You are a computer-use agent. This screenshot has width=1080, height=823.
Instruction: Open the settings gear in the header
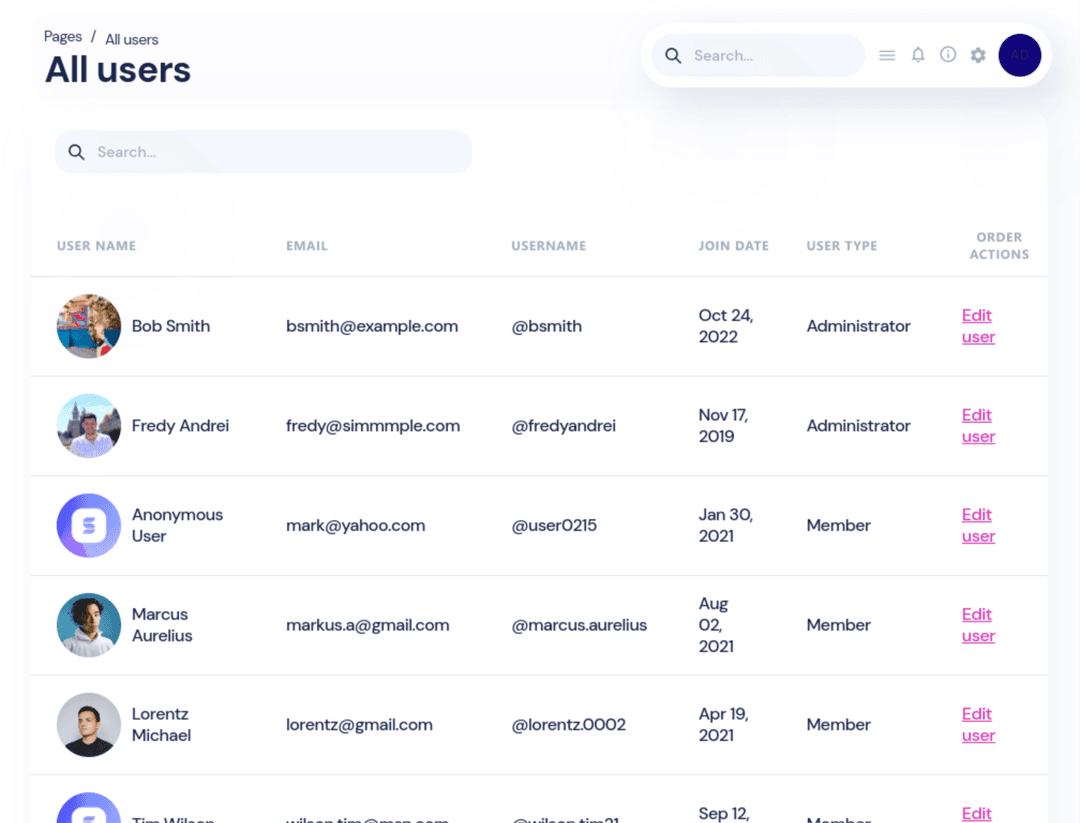point(978,55)
